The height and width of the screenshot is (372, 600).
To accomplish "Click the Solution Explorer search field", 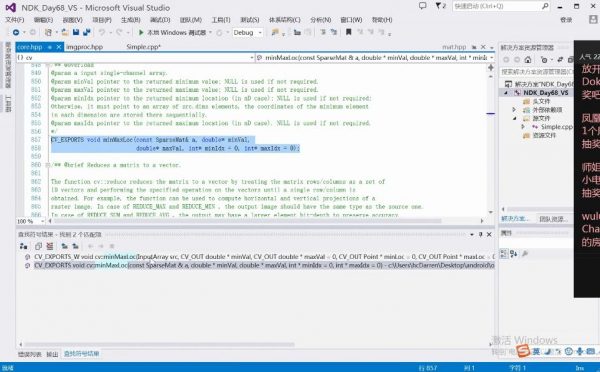I will 536,72.
